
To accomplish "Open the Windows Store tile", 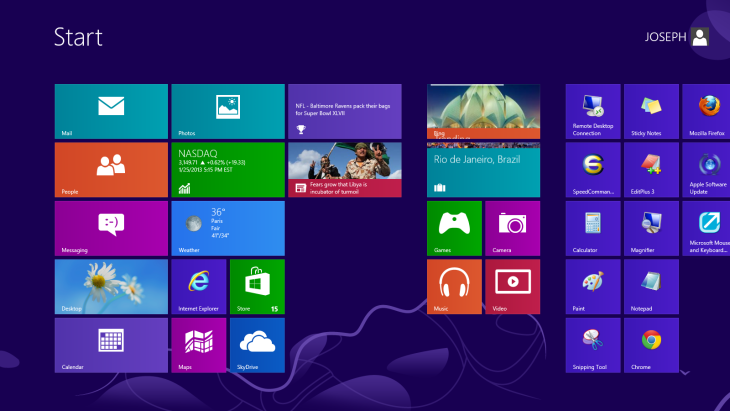I will pyautogui.click(x=257, y=286).
